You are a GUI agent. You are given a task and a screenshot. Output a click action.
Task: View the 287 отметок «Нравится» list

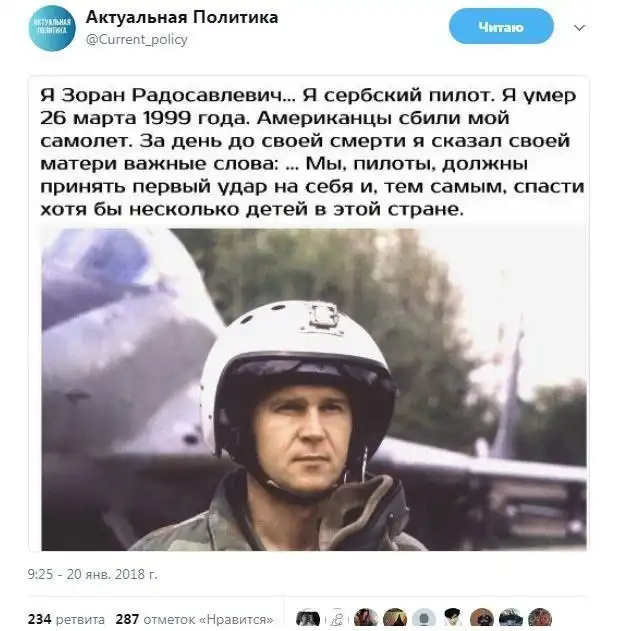194,619
